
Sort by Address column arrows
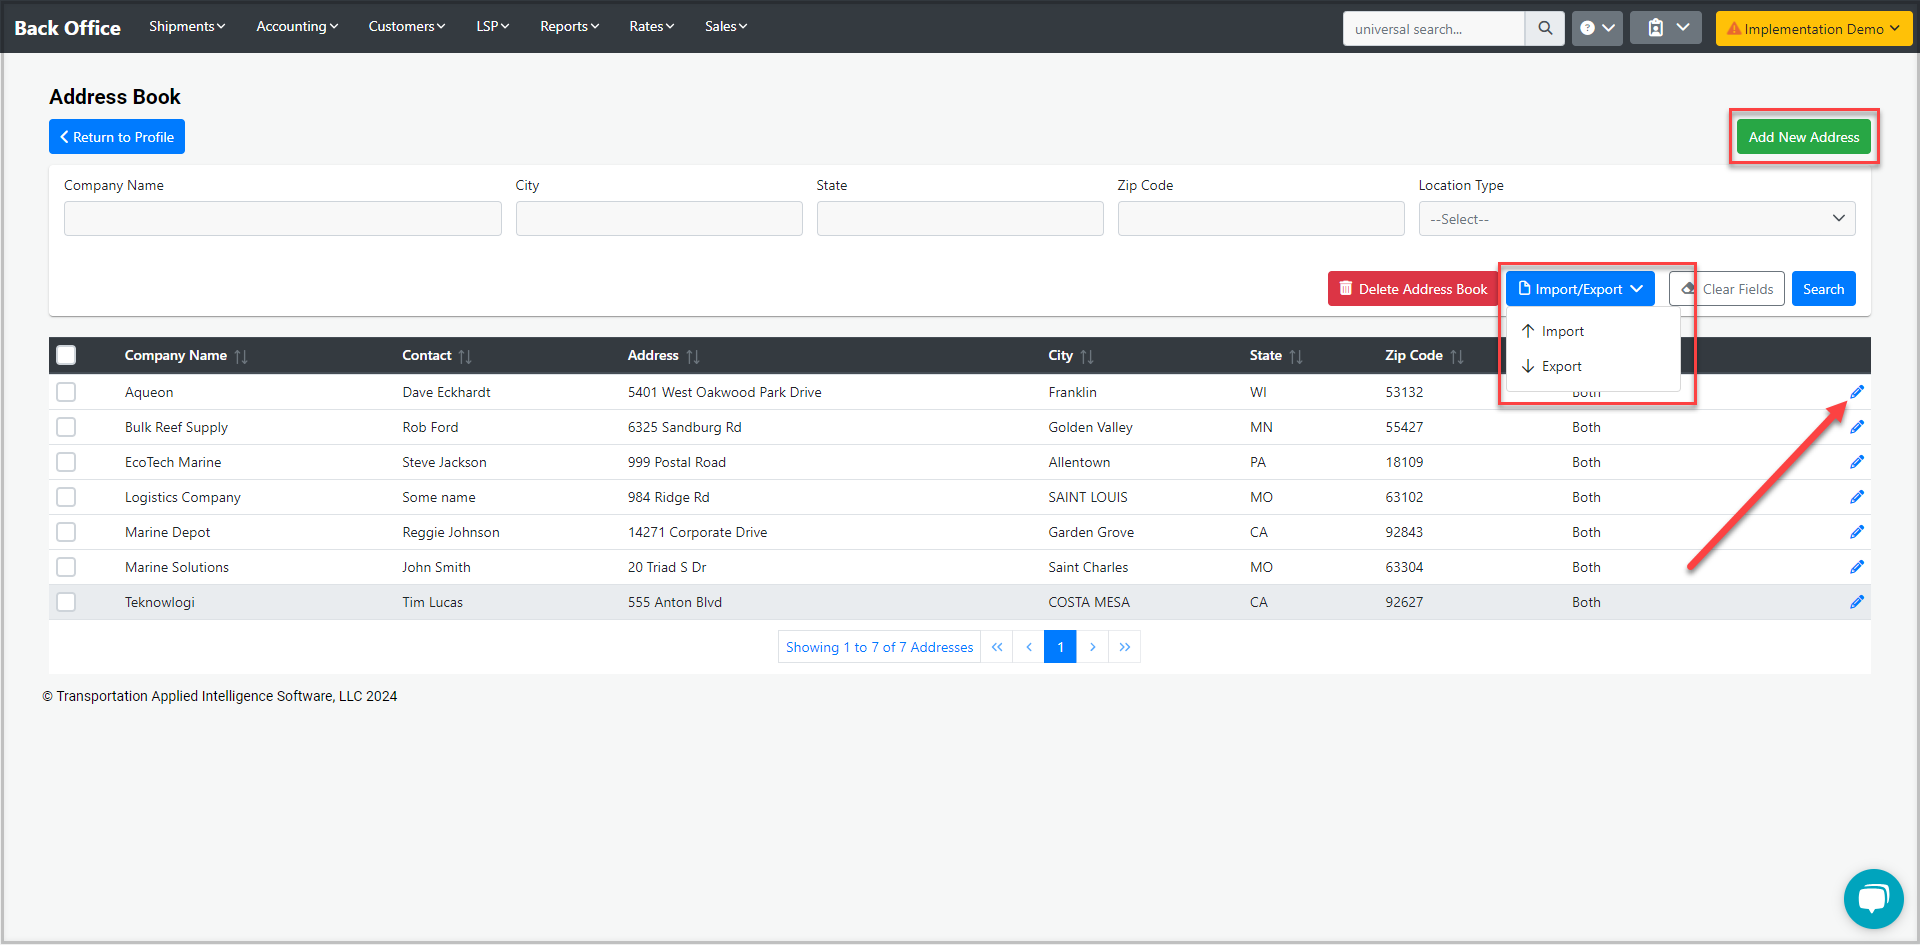[x=693, y=356]
